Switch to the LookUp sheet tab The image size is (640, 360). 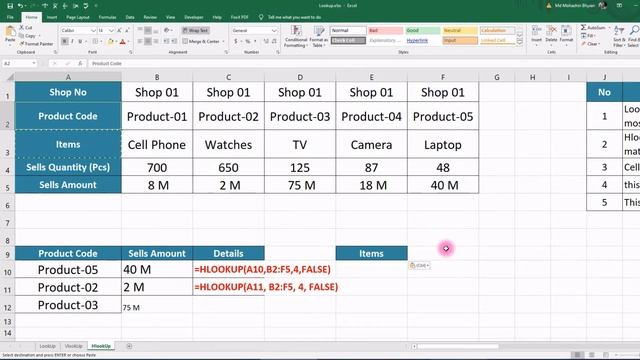point(47,346)
